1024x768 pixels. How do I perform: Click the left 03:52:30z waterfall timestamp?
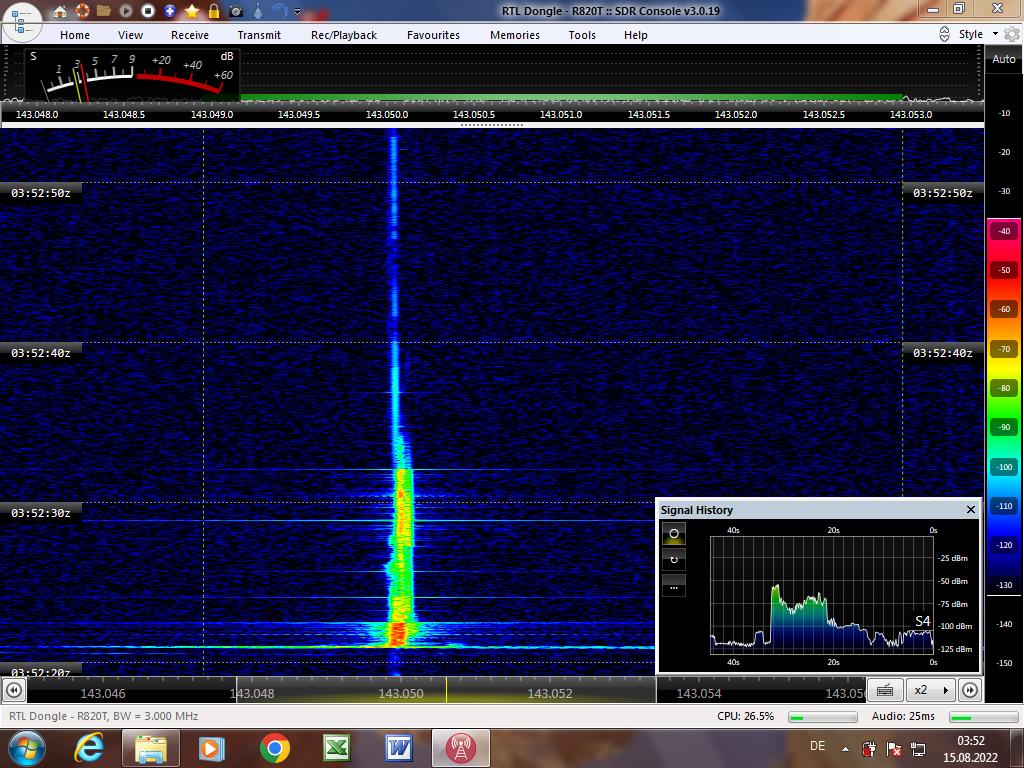point(40,513)
